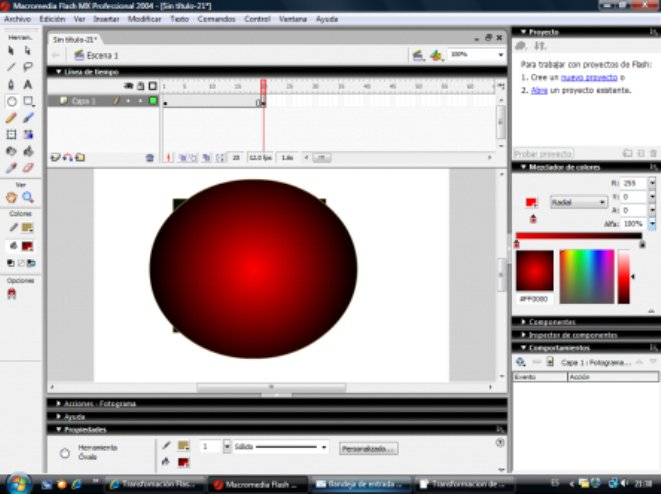The height and width of the screenshot is (494, 661).
Task: Activate the Zoom magnifier tool
Action: [28, 198]
